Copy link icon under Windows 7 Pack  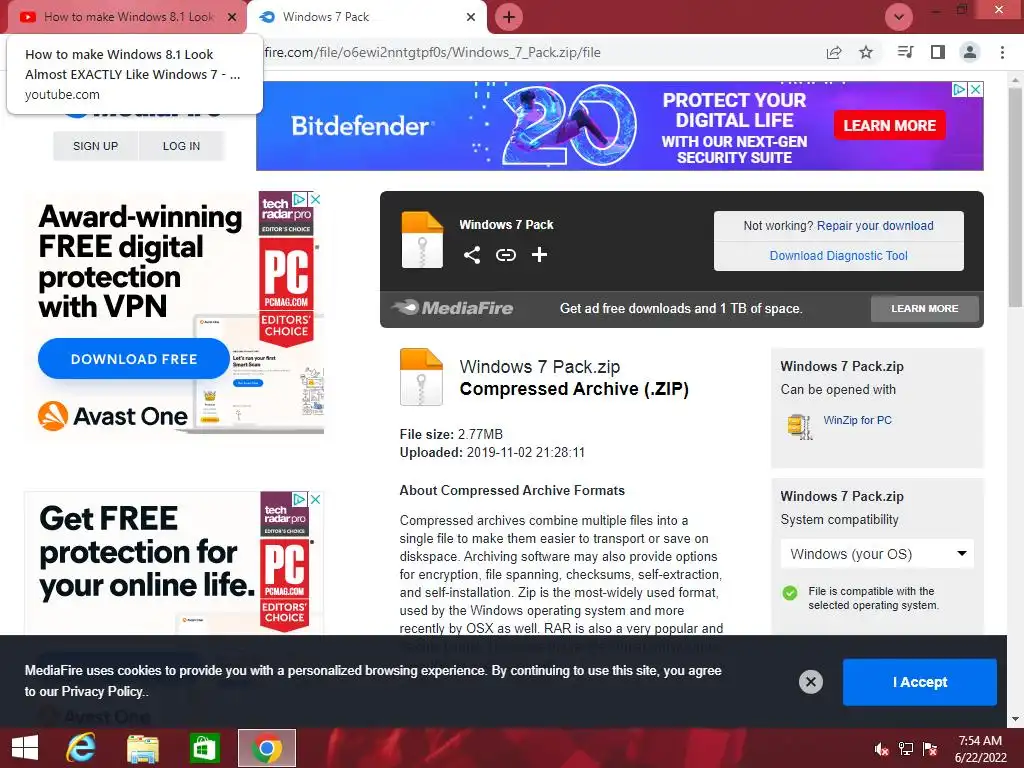tap(505, 255)
